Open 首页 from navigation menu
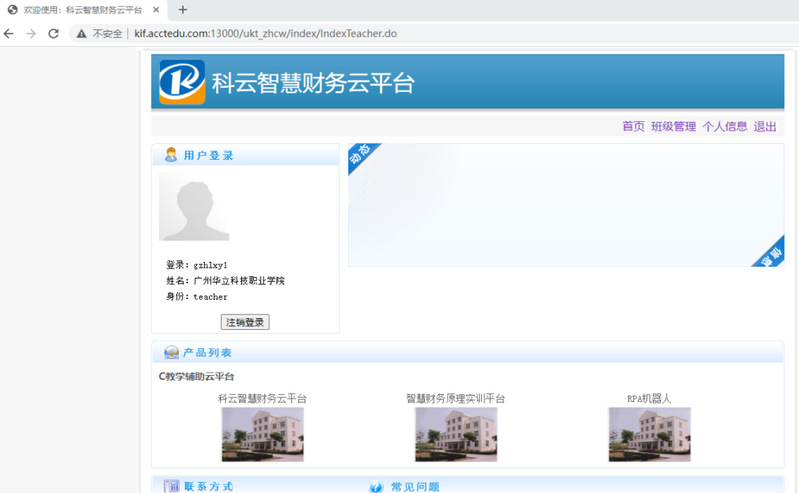 [633, 127]
